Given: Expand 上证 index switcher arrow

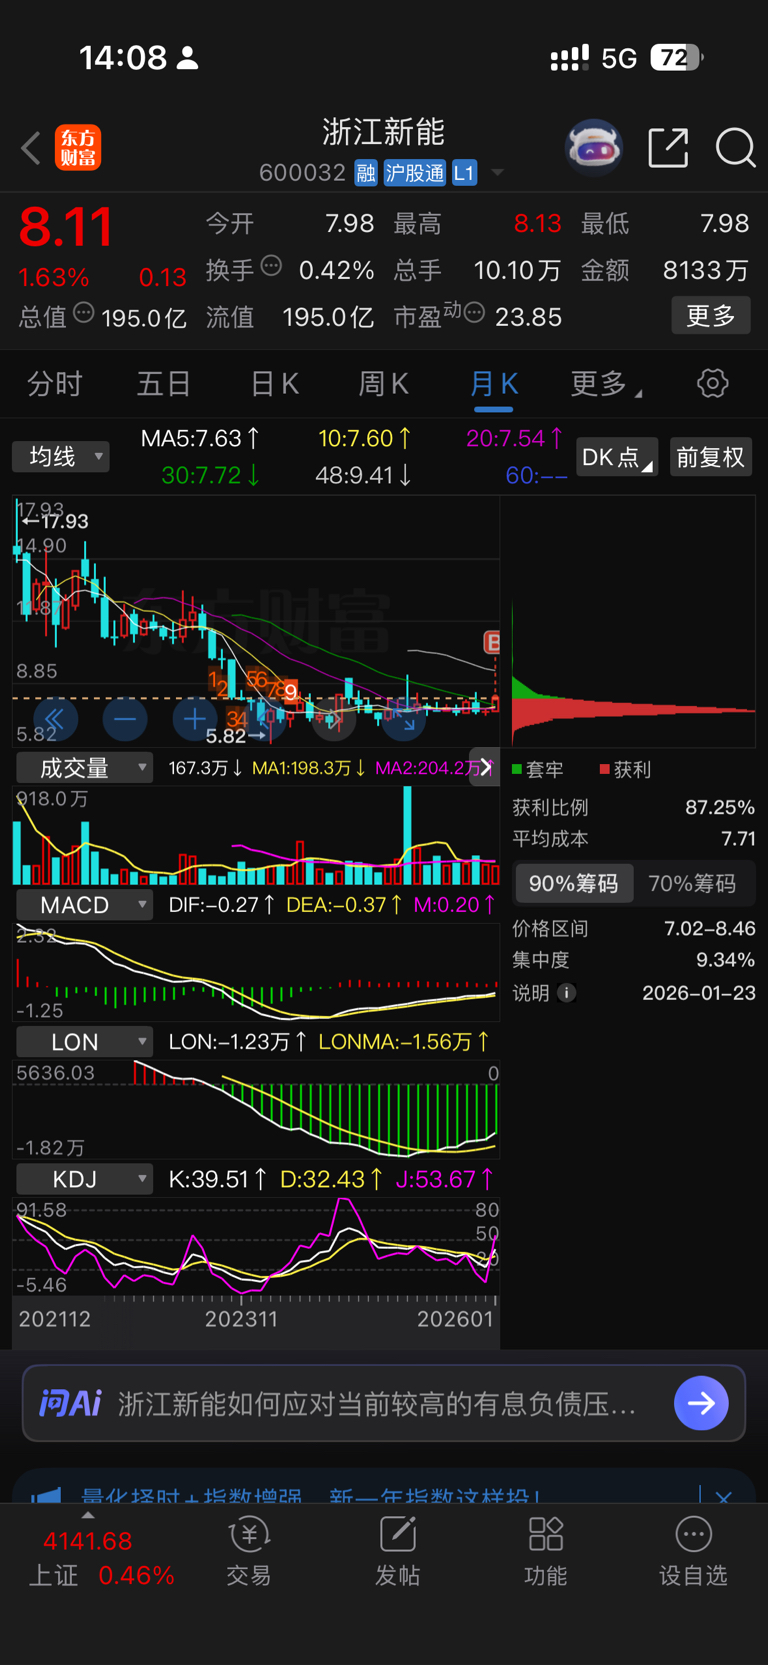Looking at the screenshot, I should 88,1515.
